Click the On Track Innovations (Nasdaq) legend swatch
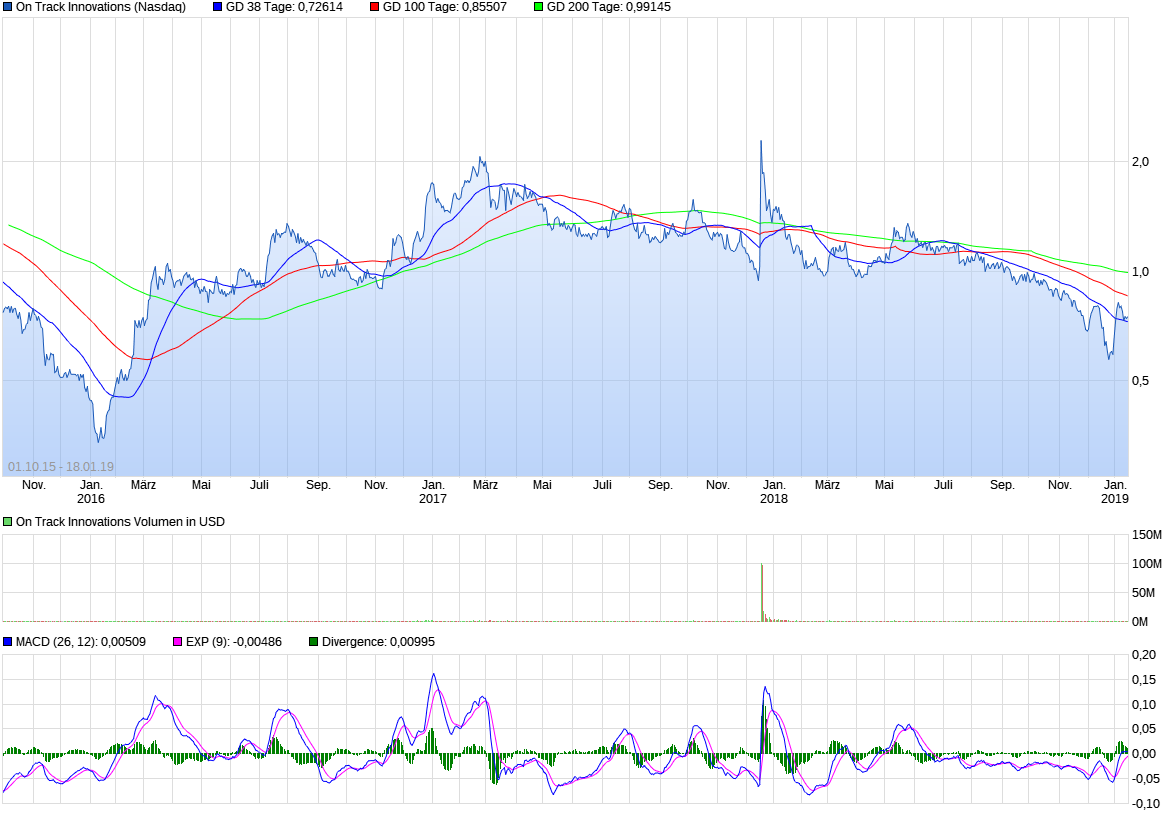 coord(7,7)
